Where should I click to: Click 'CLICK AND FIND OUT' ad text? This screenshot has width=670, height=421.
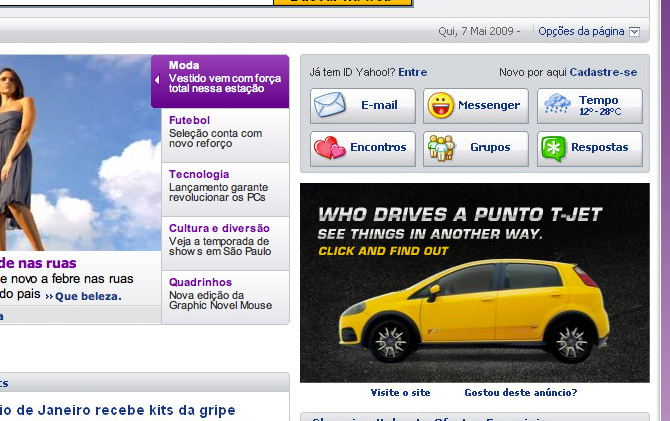383,251
